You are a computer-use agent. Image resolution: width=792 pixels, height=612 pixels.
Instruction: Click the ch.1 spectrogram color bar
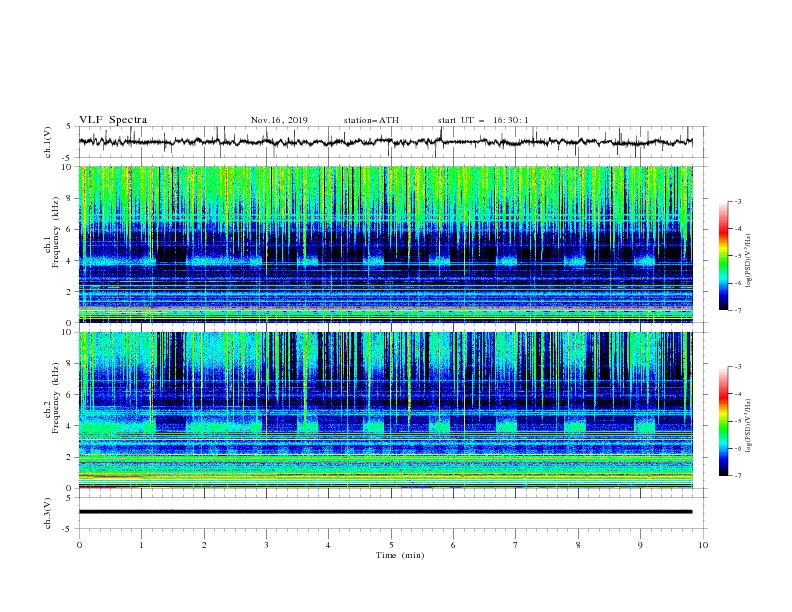click(724, 256)
